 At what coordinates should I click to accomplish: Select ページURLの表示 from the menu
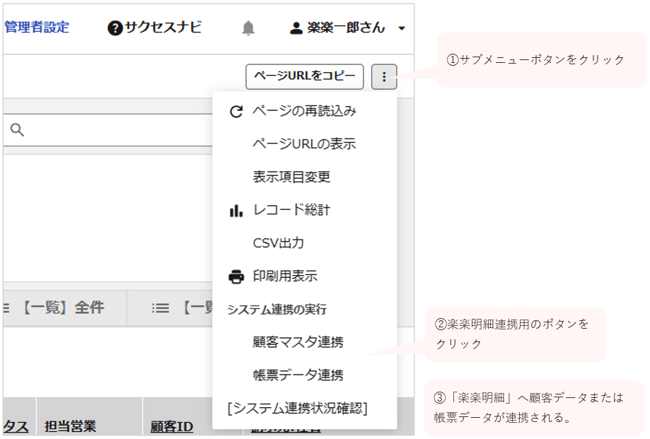304,144
